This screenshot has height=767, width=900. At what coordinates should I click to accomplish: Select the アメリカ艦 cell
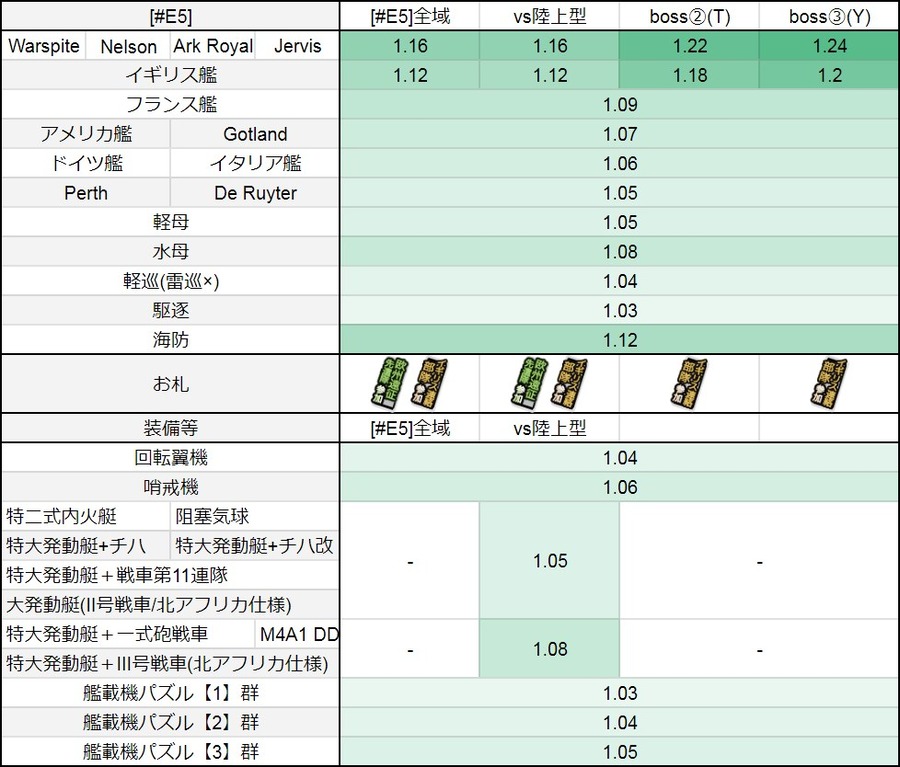(x=86, y=134)
